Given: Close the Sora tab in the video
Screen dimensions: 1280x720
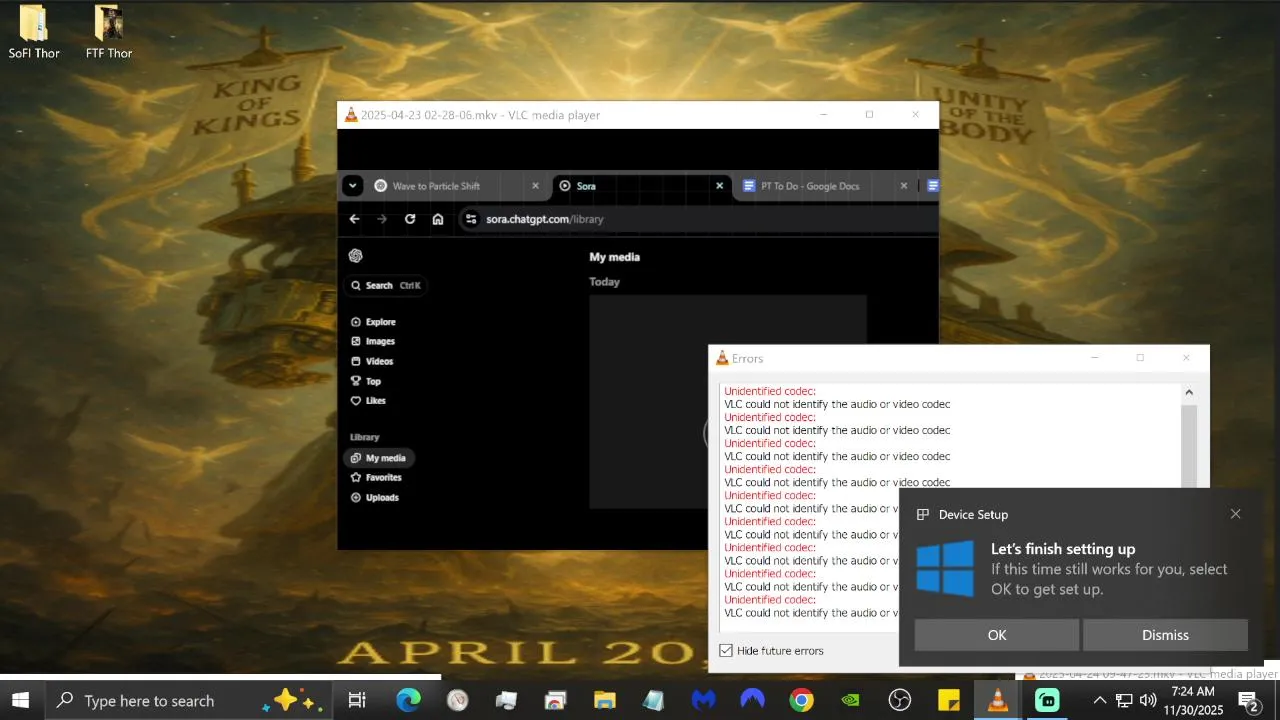Looking at the screenshot, I should (719, 186).
